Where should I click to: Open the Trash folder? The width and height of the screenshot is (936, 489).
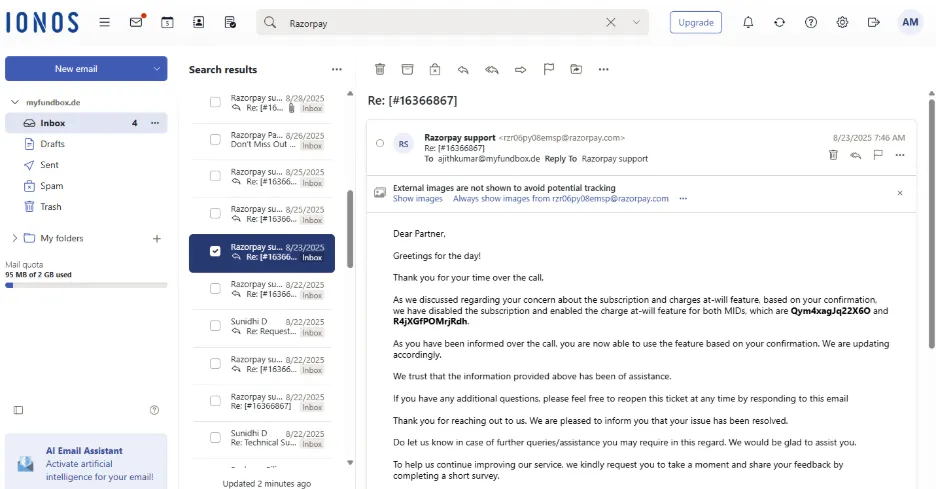pyautogui.click(x=51, y=207)
